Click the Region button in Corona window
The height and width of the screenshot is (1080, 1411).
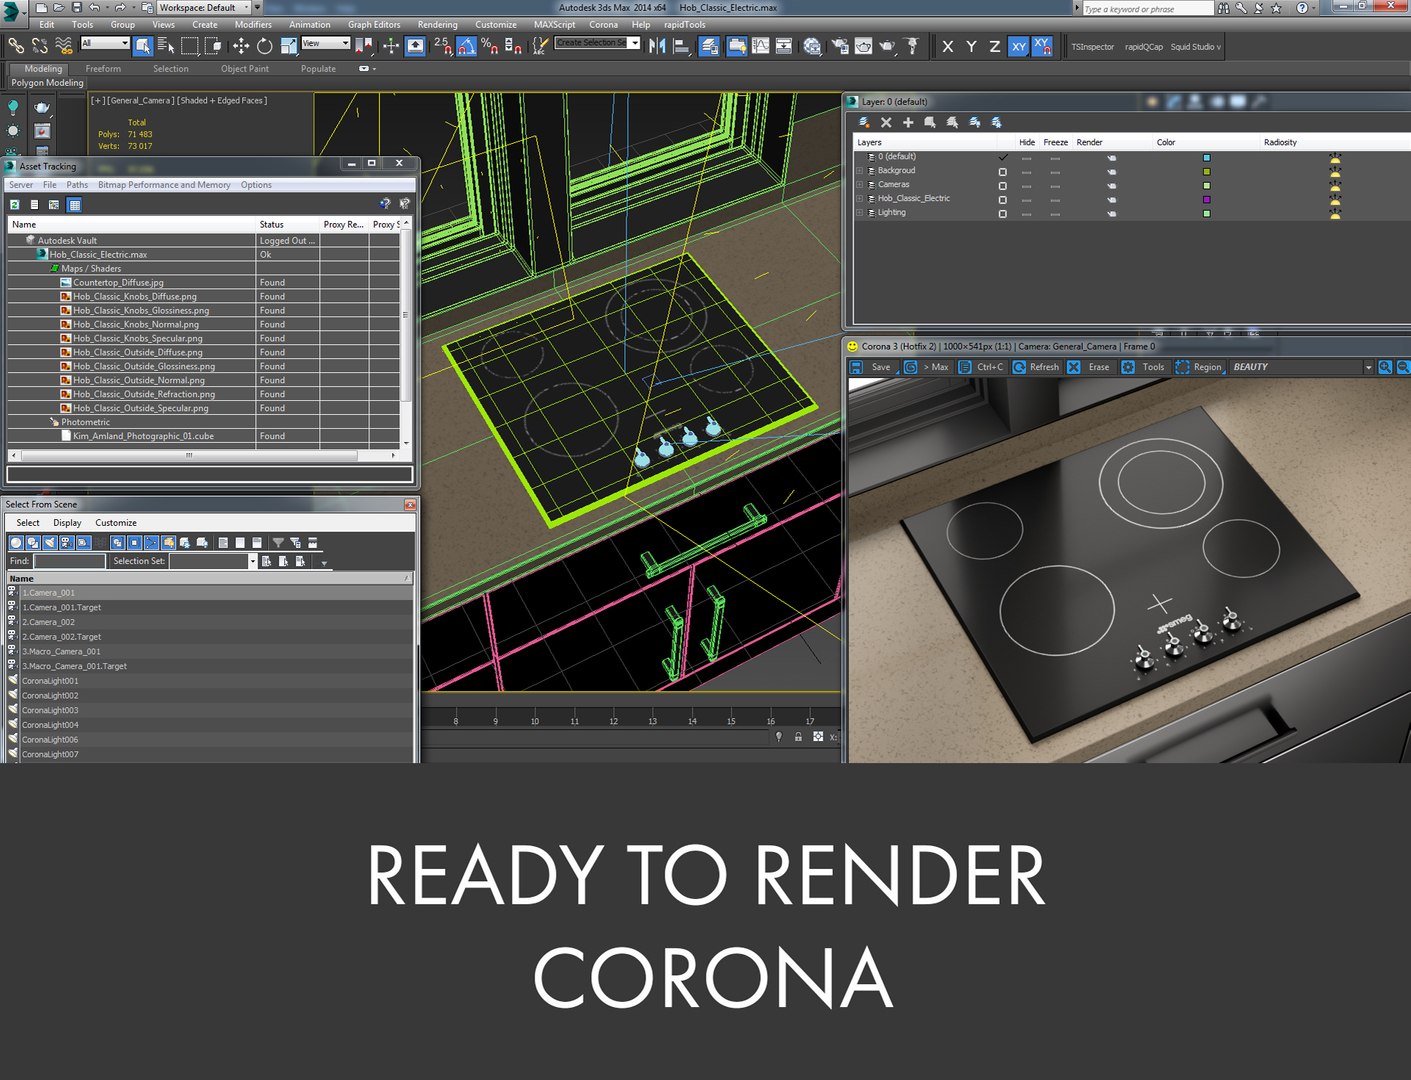point(1199,367)
